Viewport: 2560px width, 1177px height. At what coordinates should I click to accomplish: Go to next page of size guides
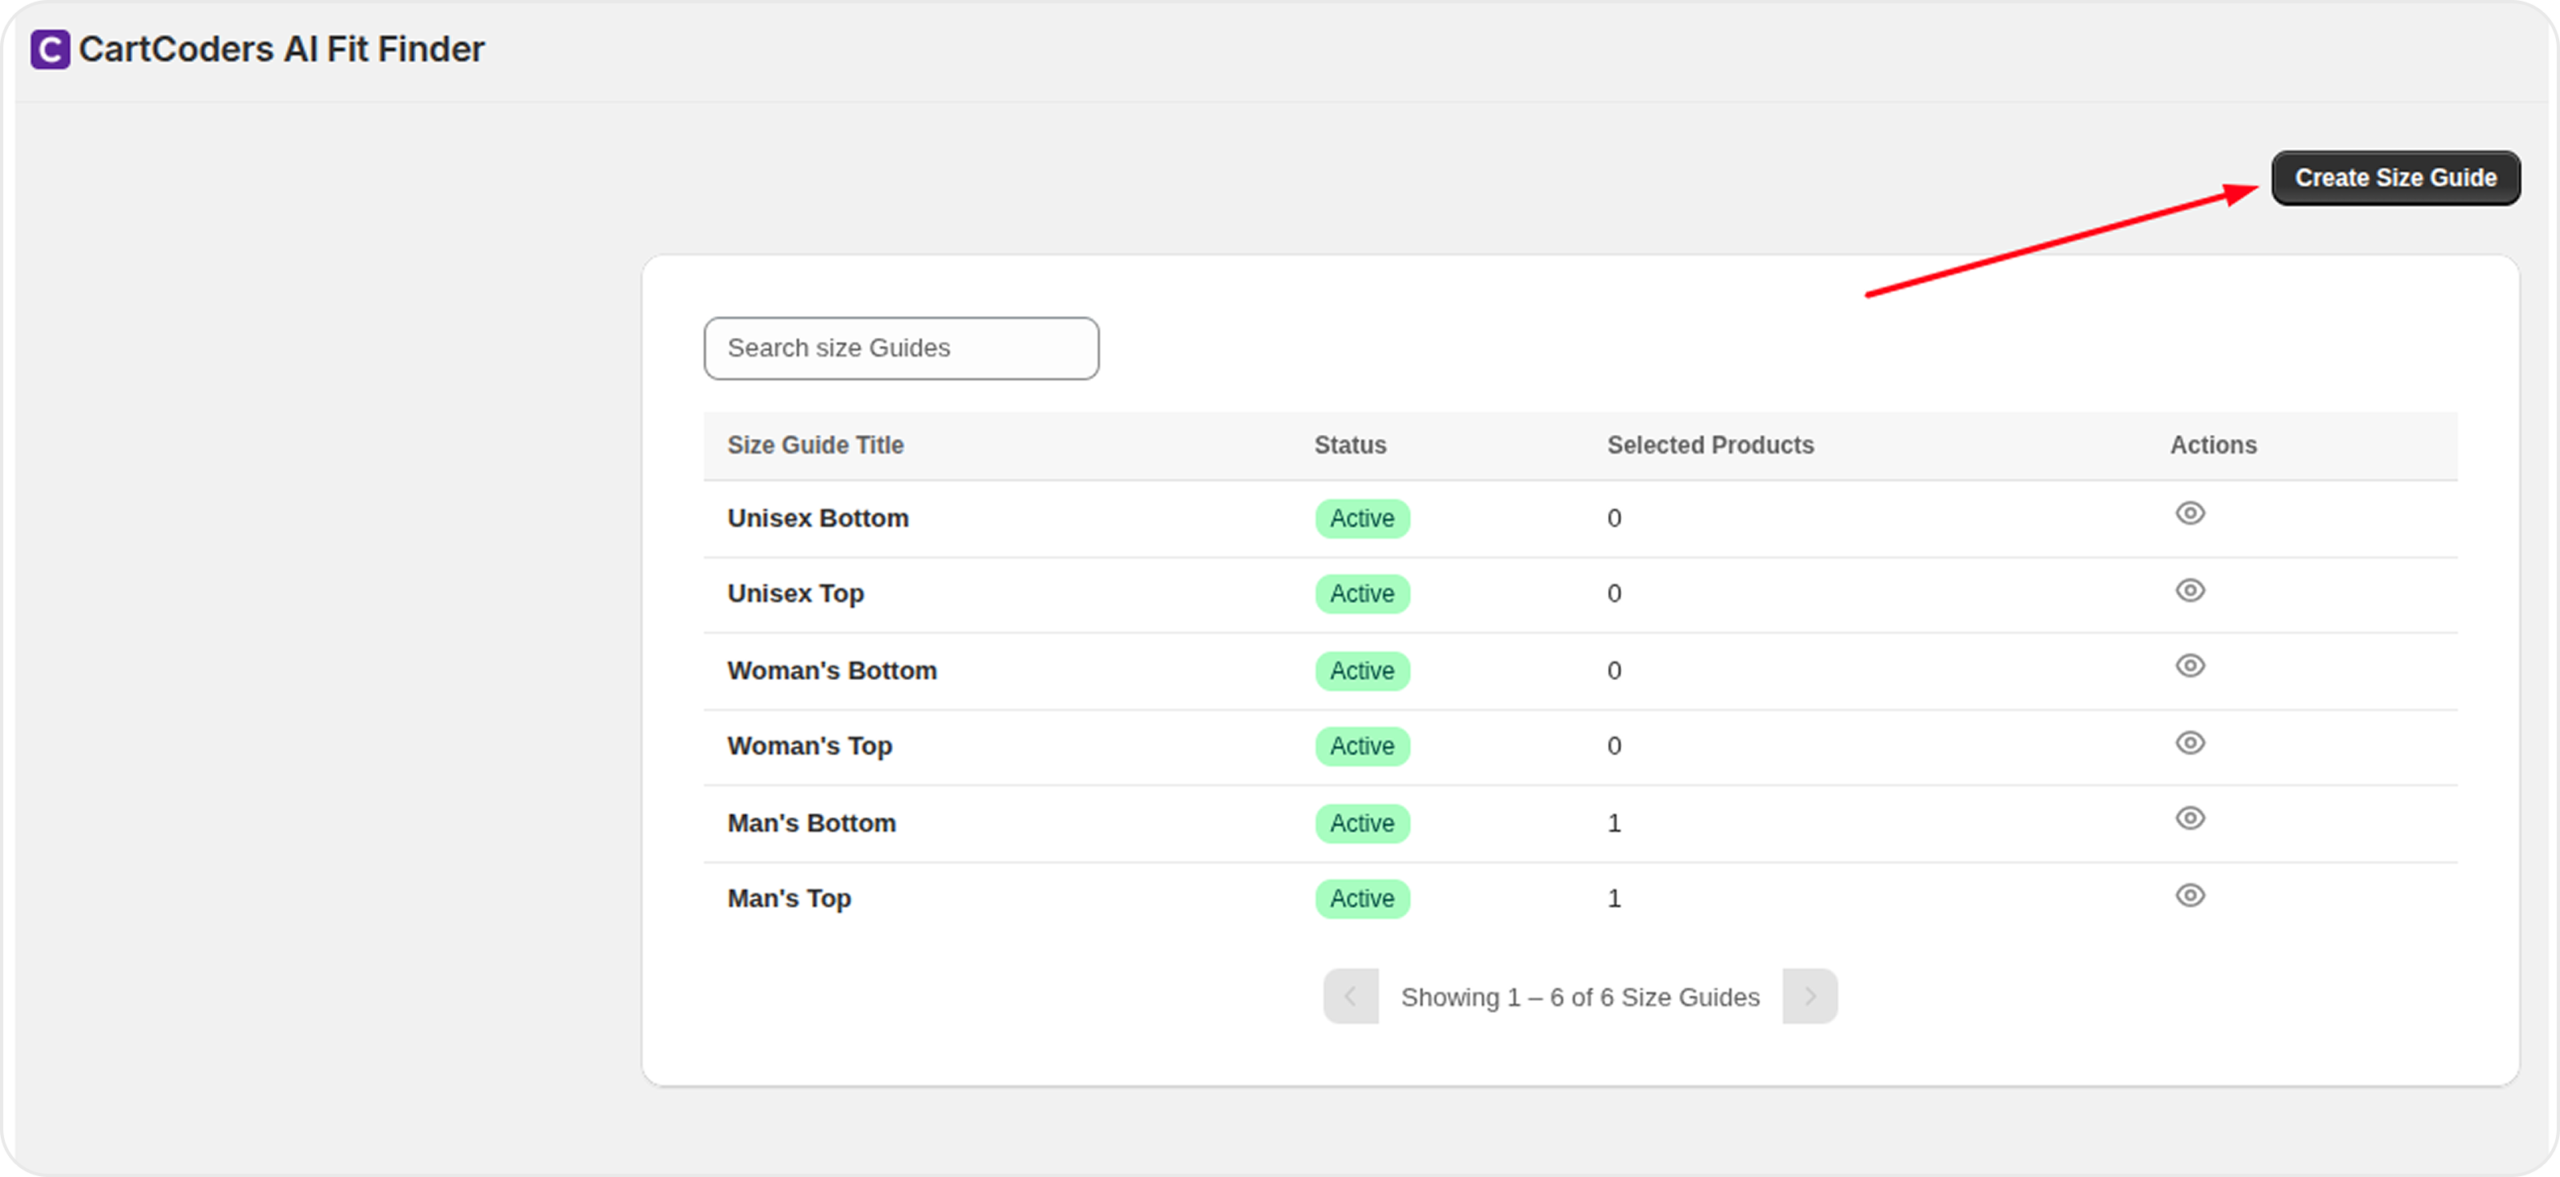click(x=1809, y=996)
